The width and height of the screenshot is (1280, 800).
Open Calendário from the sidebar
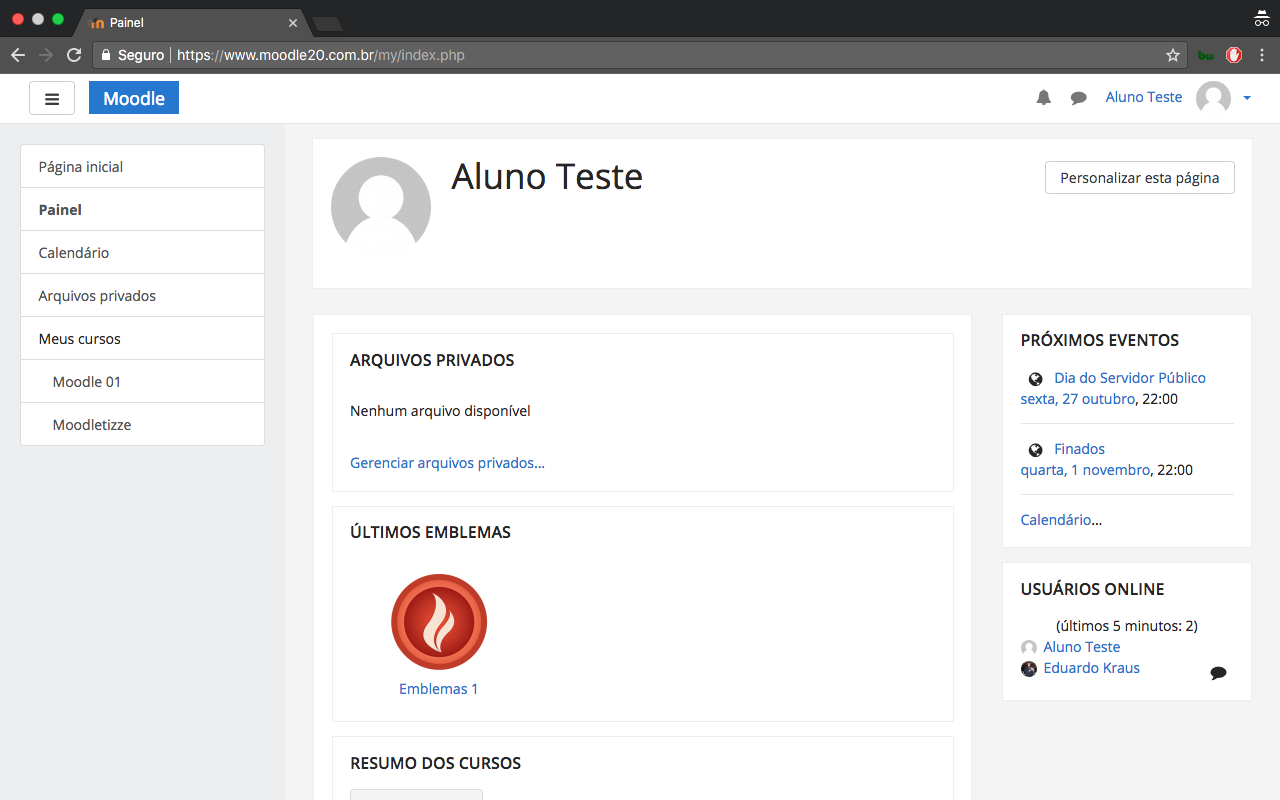(x=142, y=253)
